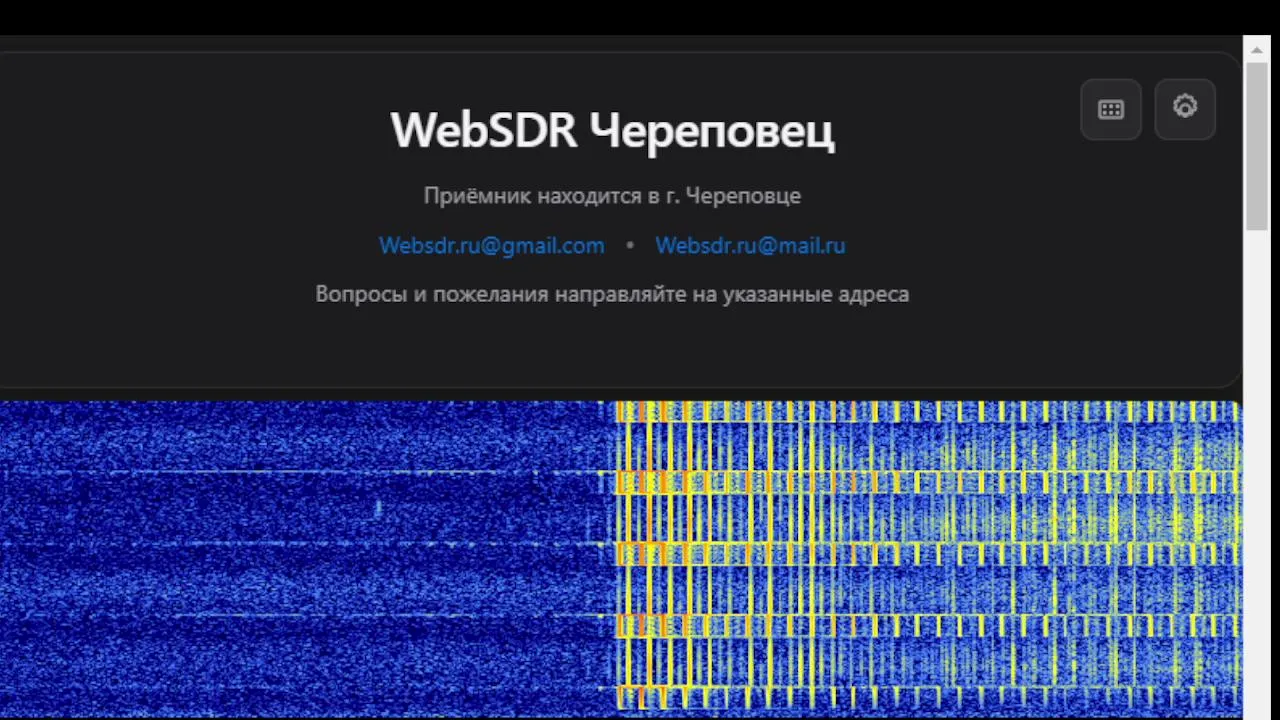
Task: Click the scrollbar up arrow
Action: point(1257,49)
